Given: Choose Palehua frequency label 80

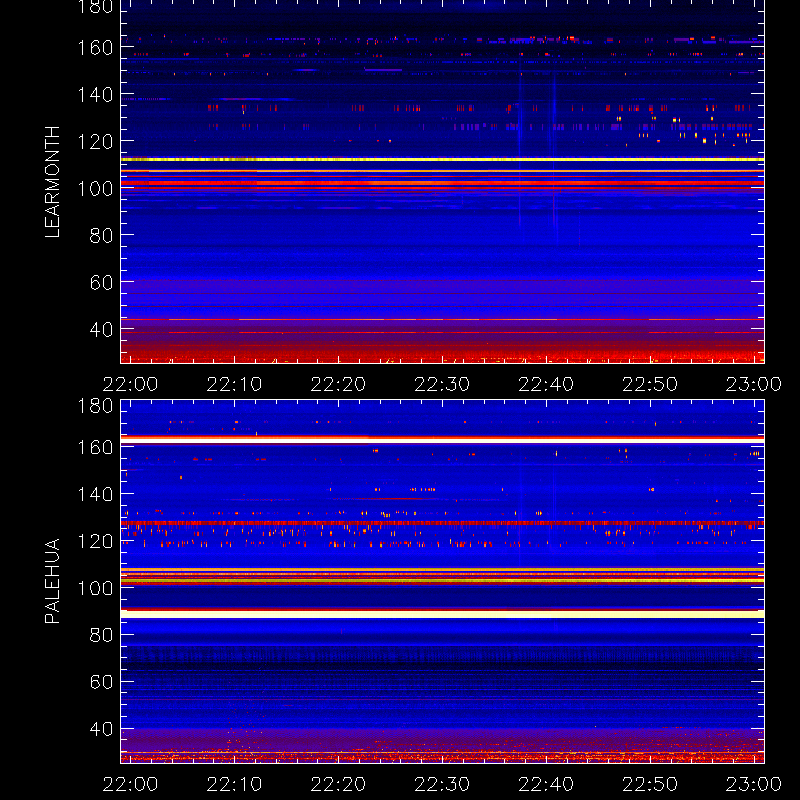Looking at the screenshot, I should 102,635.
